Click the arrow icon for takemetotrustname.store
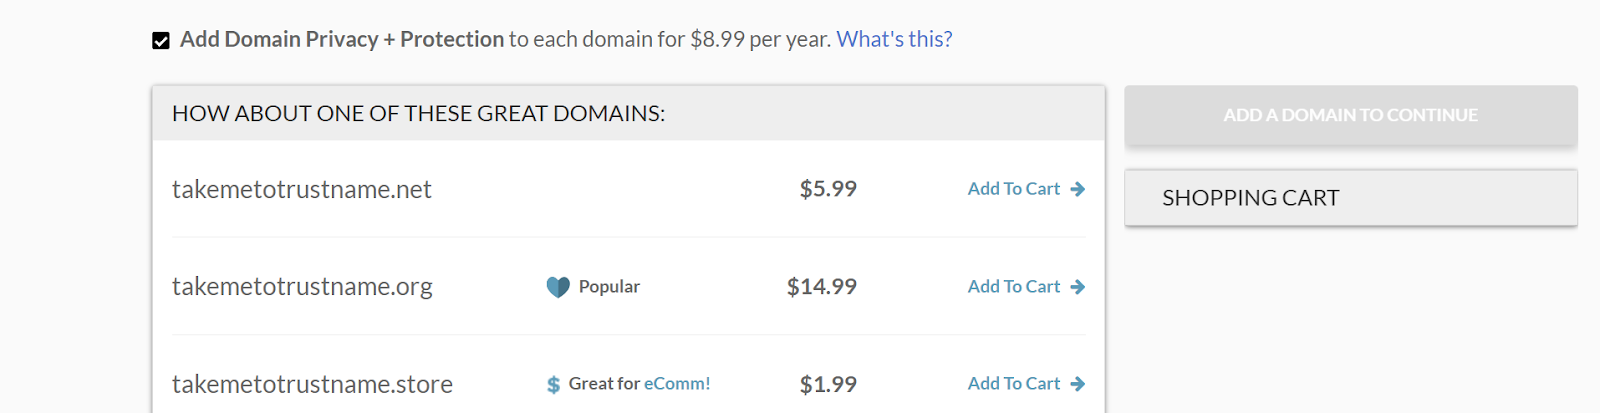Image resolution: width=1600 pixels, height=413 pixels. coord(1077,384)
